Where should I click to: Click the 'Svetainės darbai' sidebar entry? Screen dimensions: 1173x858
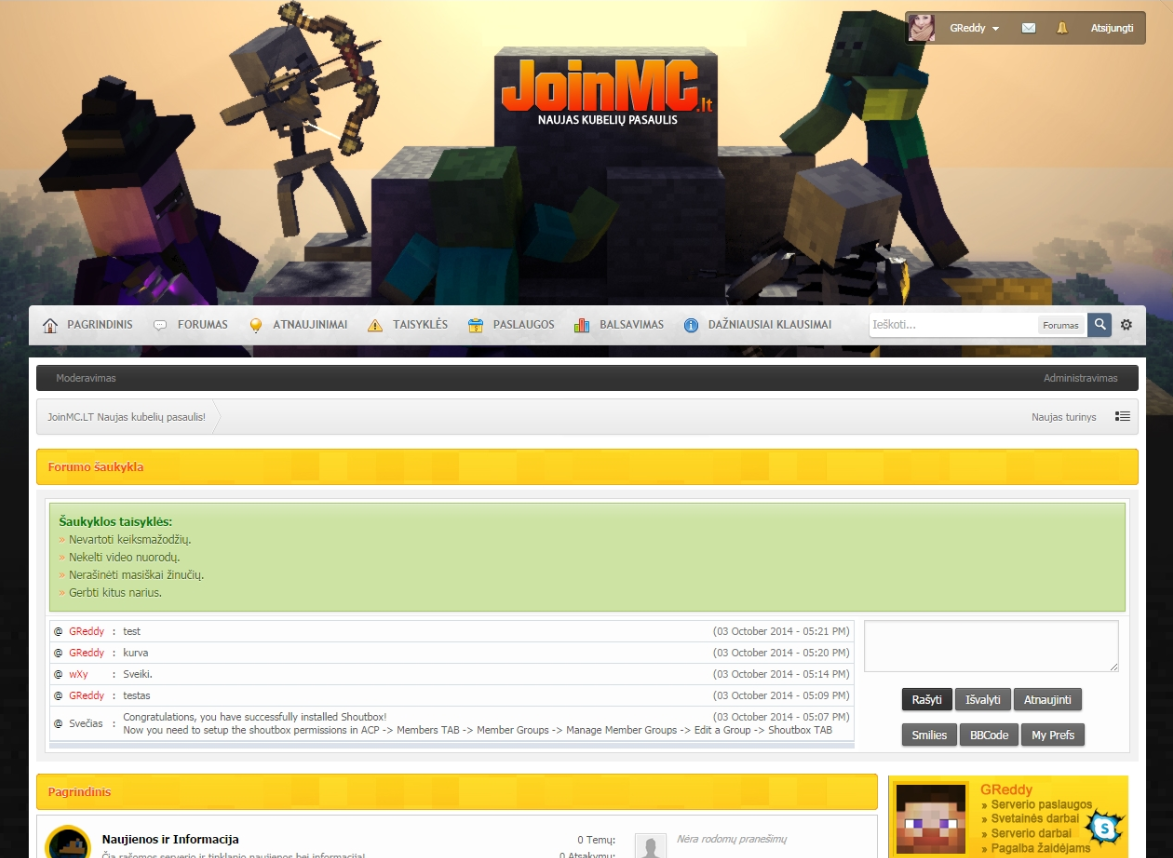click(1035, 818)
